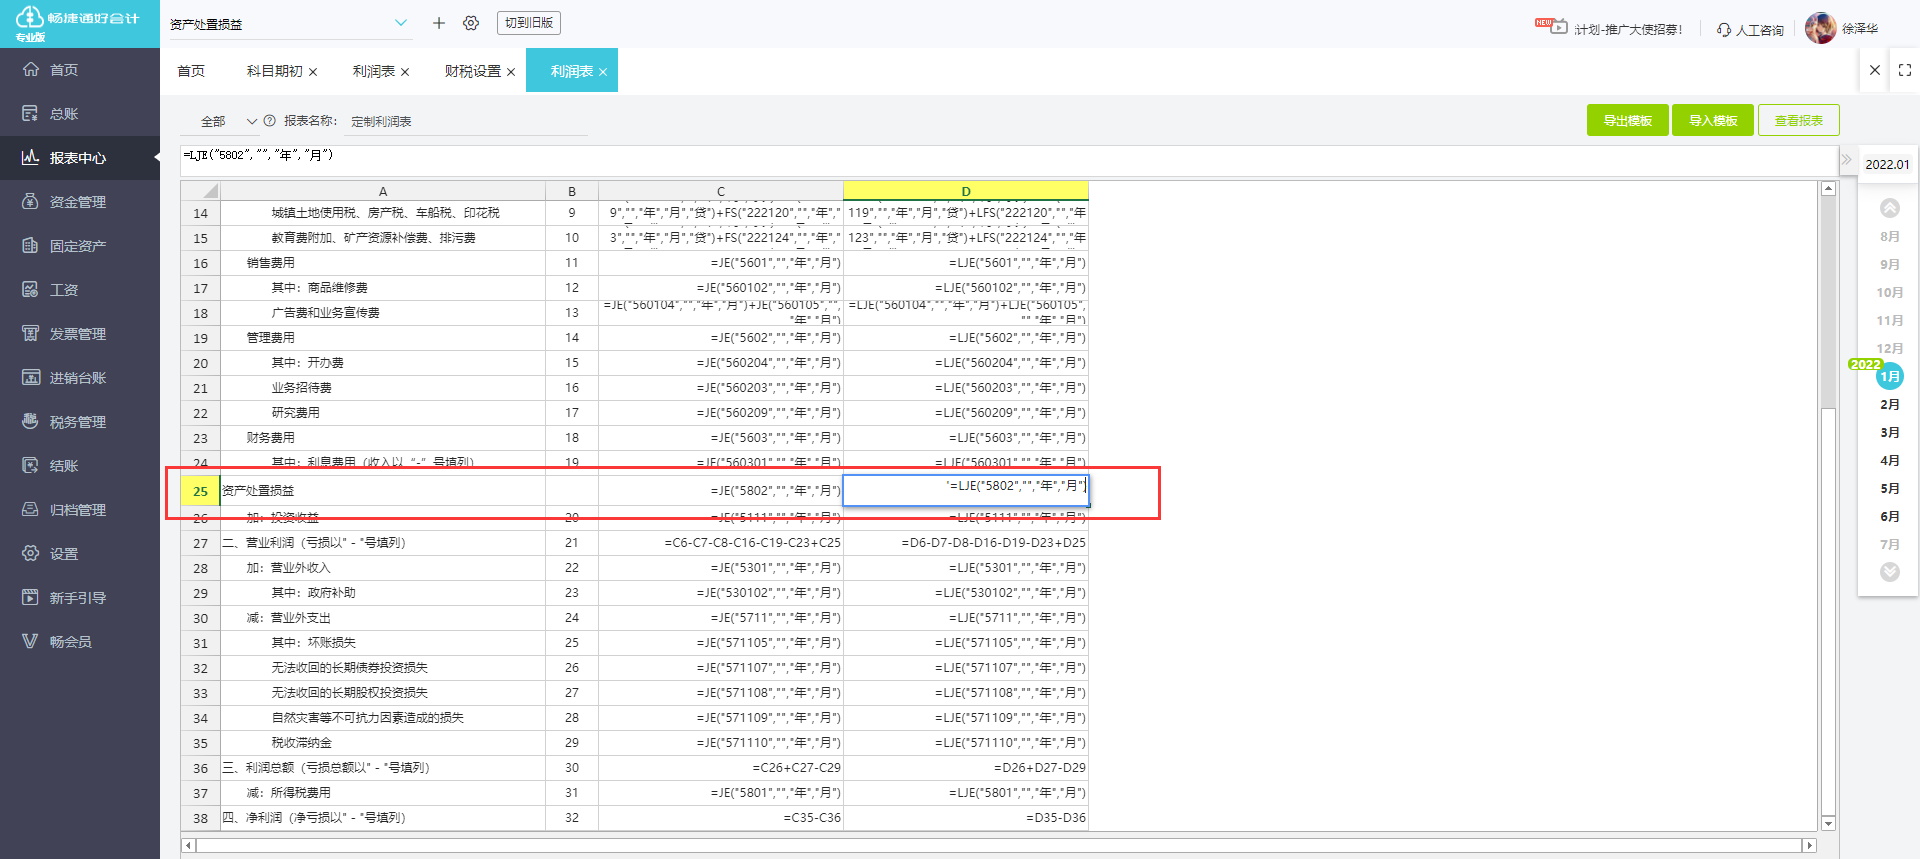Click the plus icon in top bar

pos(438,23)
